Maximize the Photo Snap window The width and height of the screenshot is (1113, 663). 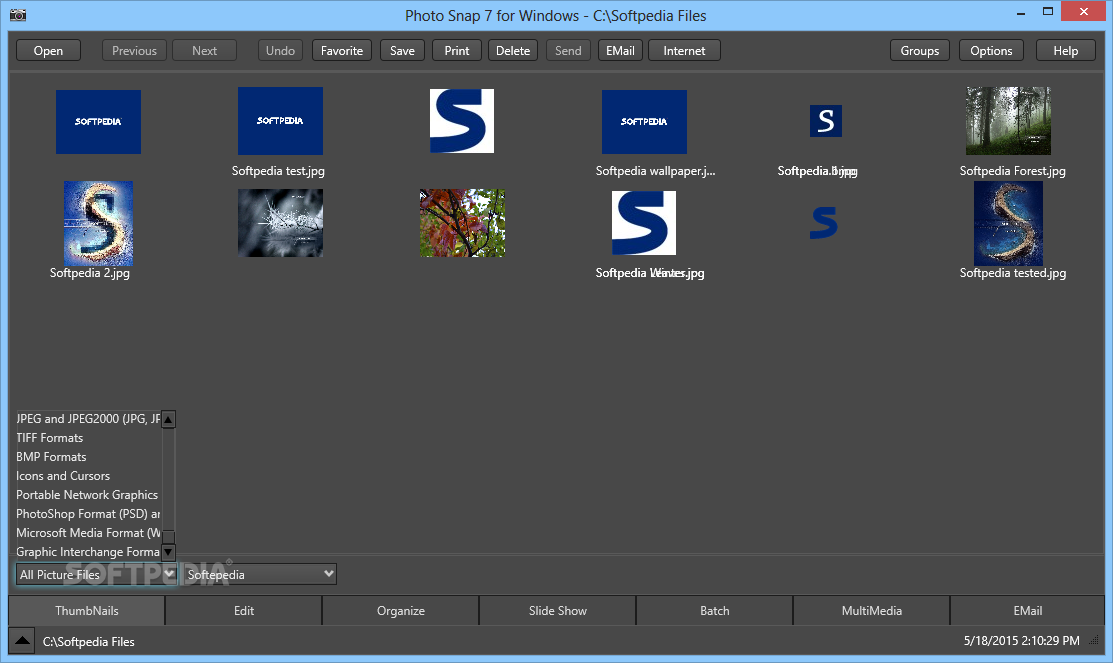(1048, 11)
